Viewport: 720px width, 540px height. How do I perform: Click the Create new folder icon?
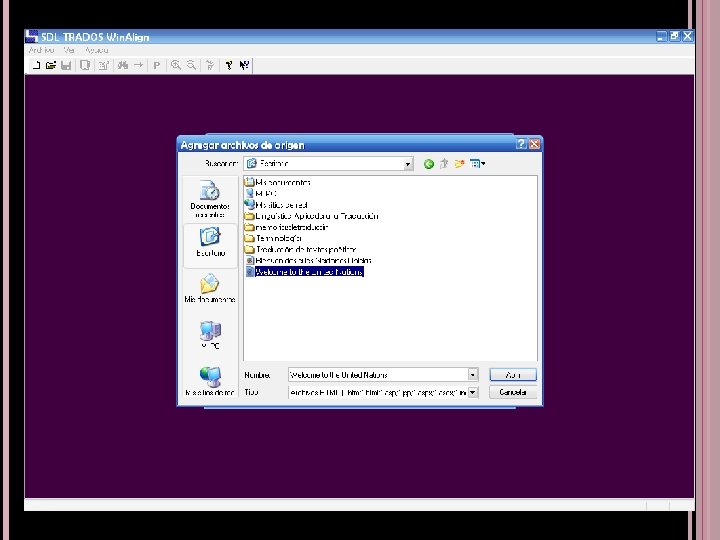(x=459, y=164)
